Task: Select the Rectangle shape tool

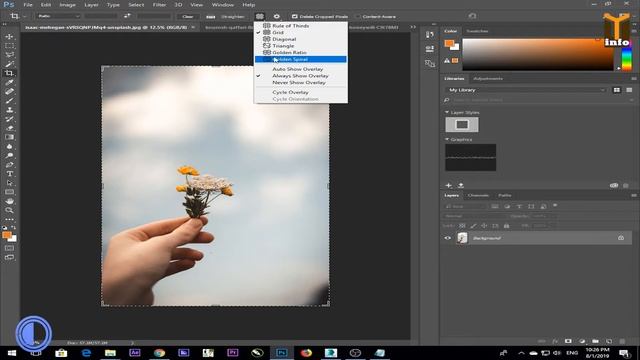Action: pyautogui.click(x=9, y=192)
